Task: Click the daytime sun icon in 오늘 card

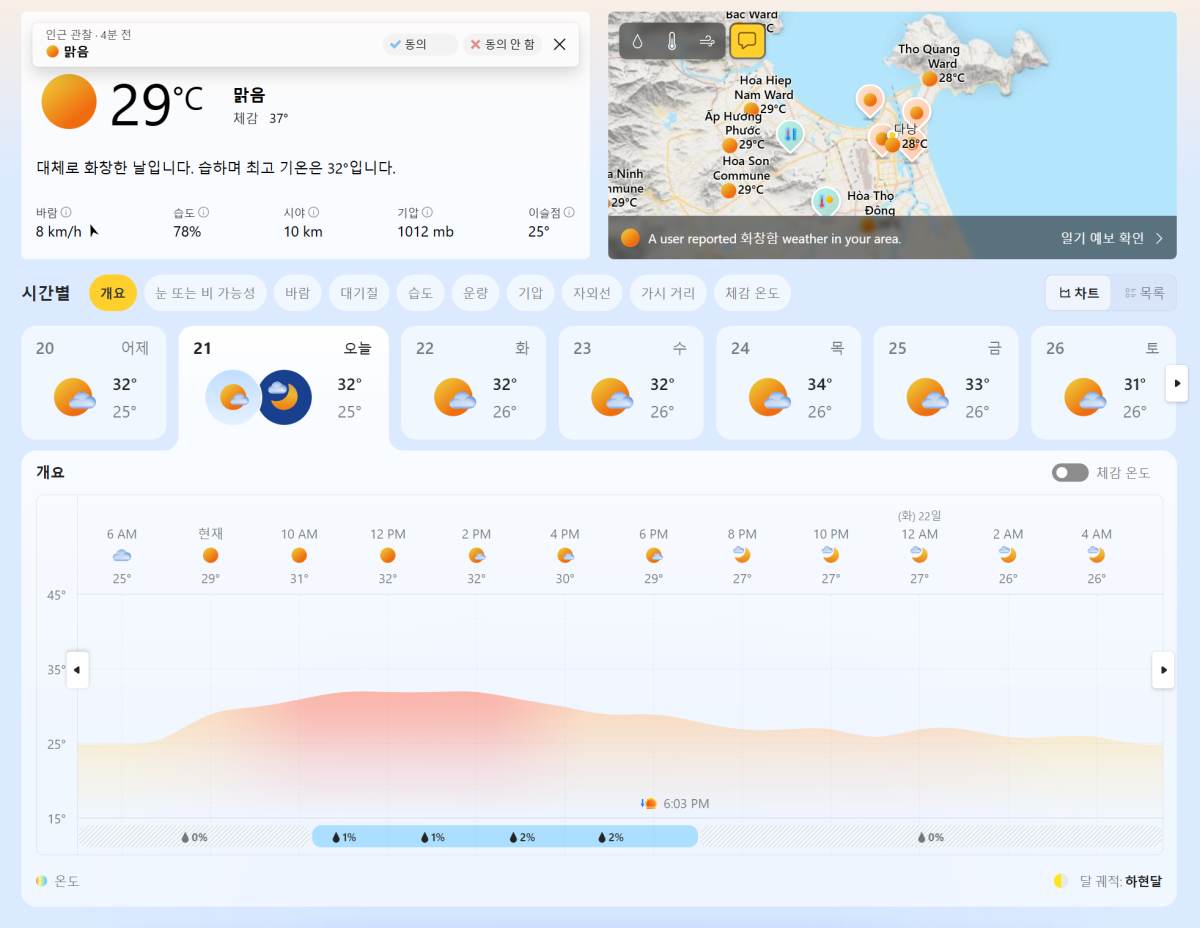Action: pyautogui.click(x=233, y=397)
